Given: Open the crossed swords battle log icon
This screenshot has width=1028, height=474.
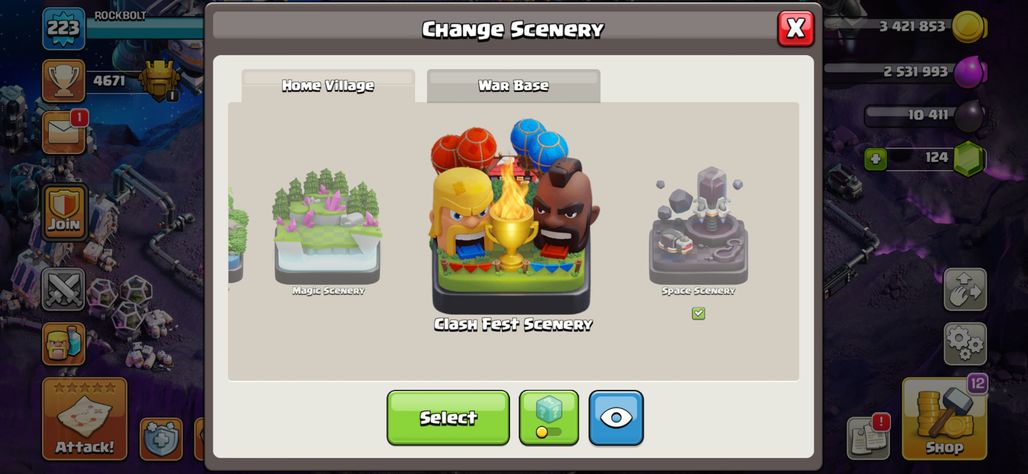Looking at the screenshot, I should pos(64,289).
